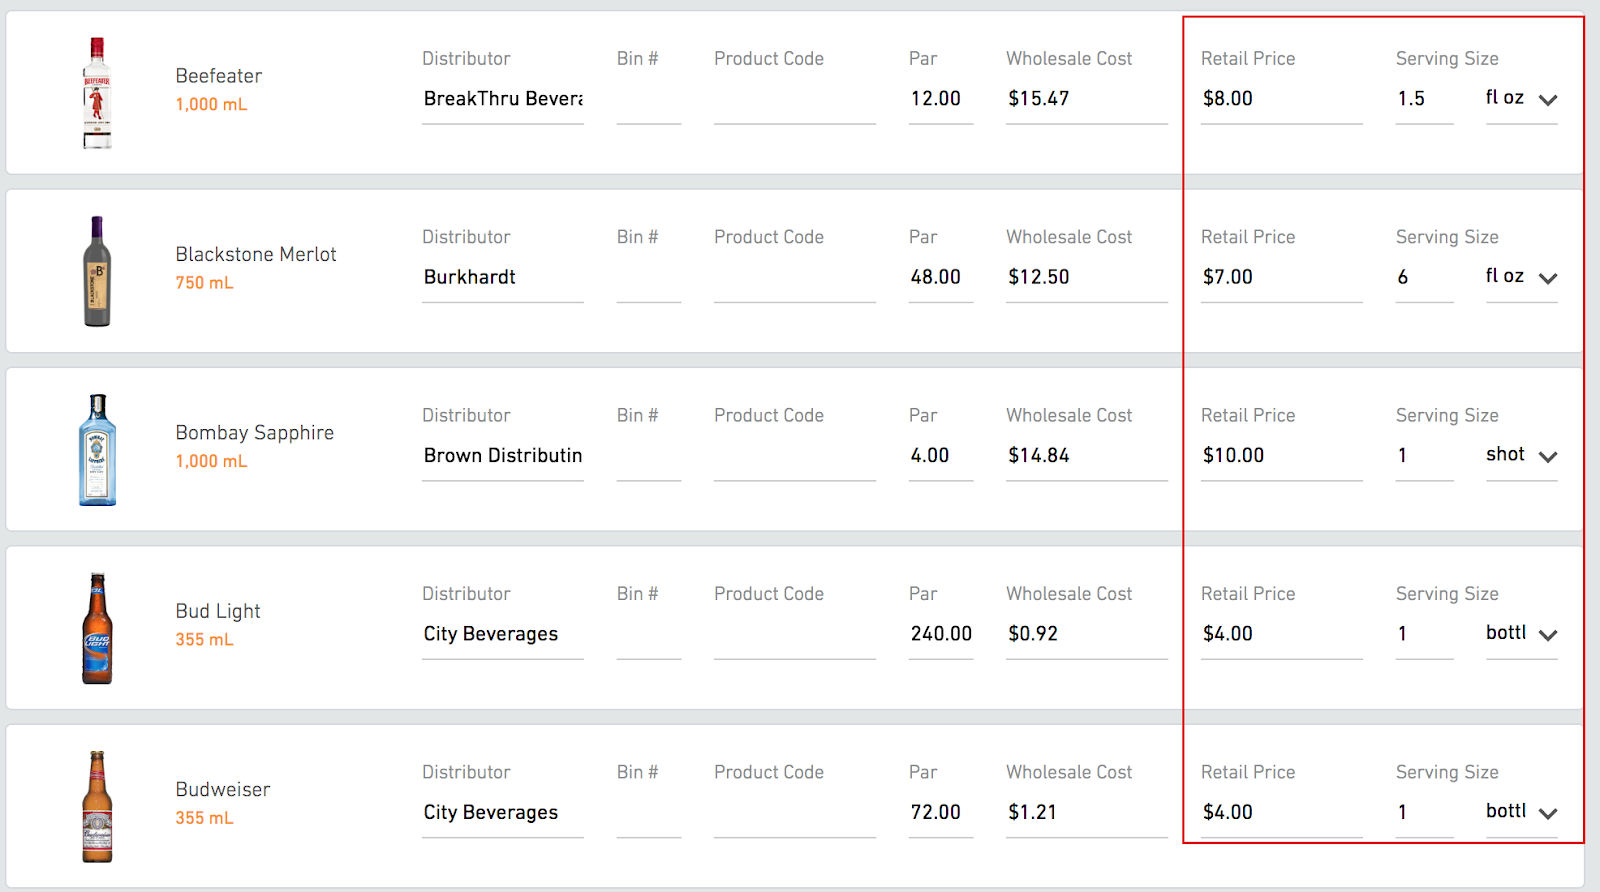Click Budweiser retail price field

(1280, 812)
